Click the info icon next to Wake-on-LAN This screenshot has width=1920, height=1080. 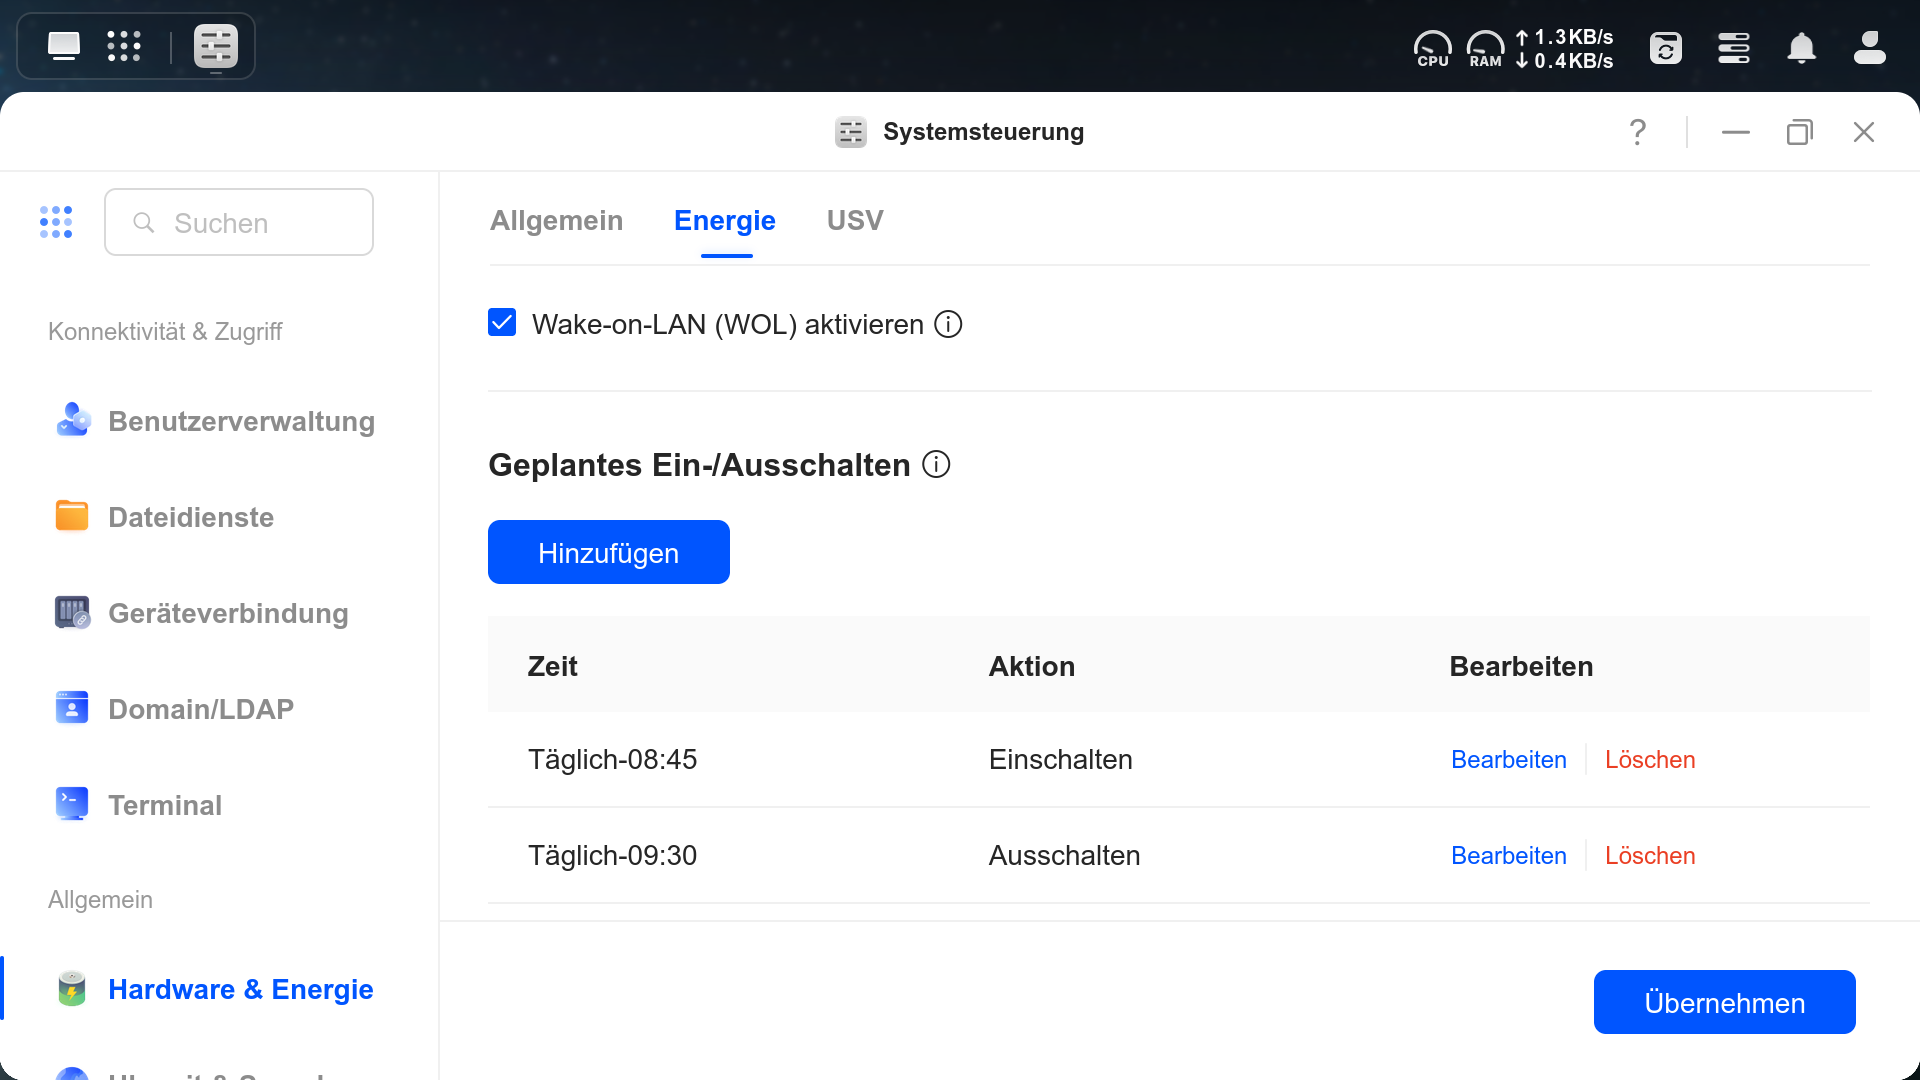947,324
